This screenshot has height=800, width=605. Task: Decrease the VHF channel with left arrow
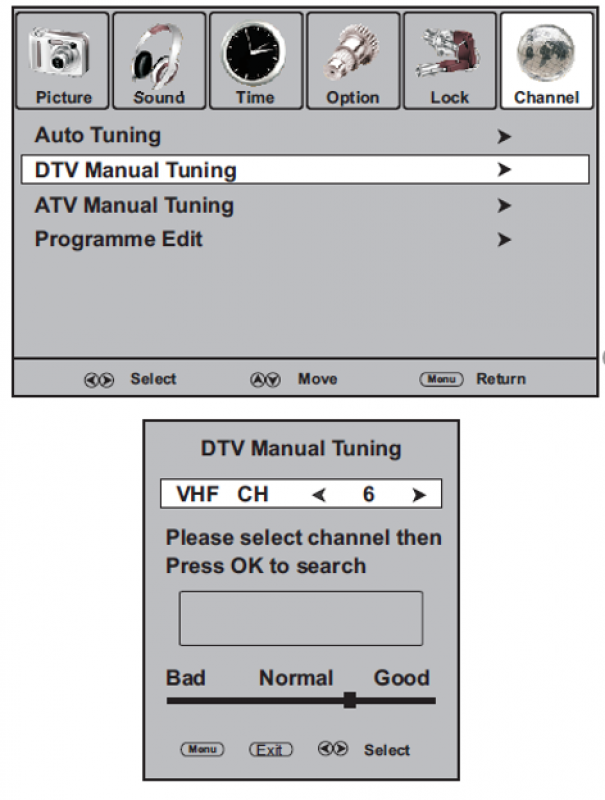click(x=319, y=494)
